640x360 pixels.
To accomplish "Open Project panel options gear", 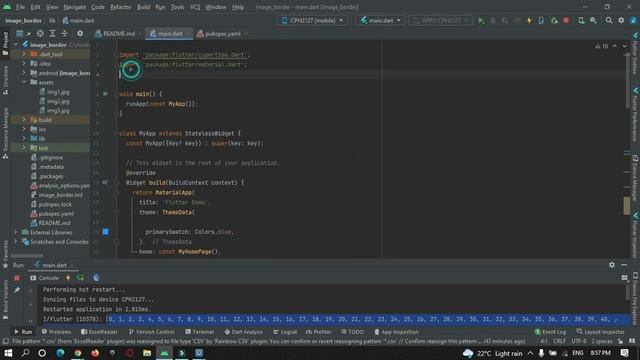I will [80, 33].
